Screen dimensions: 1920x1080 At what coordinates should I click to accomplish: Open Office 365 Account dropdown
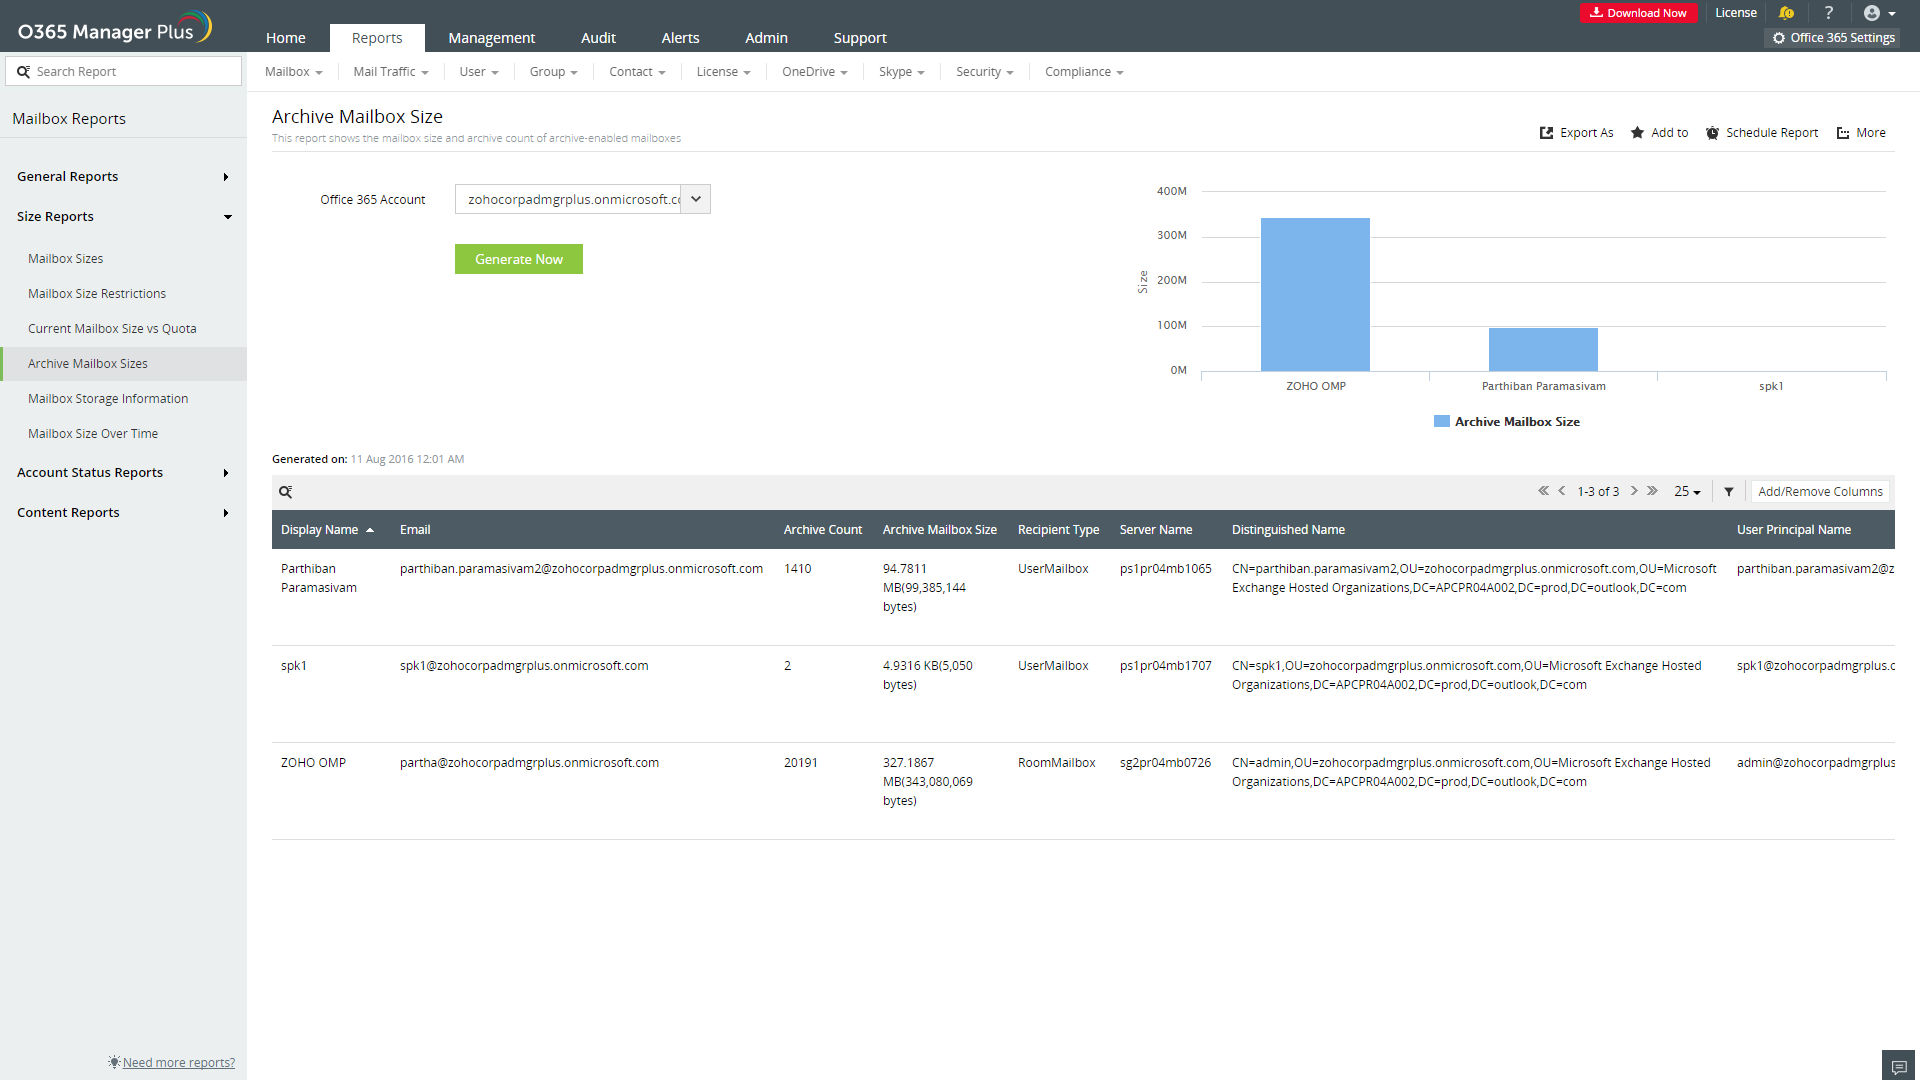[695, 199]
